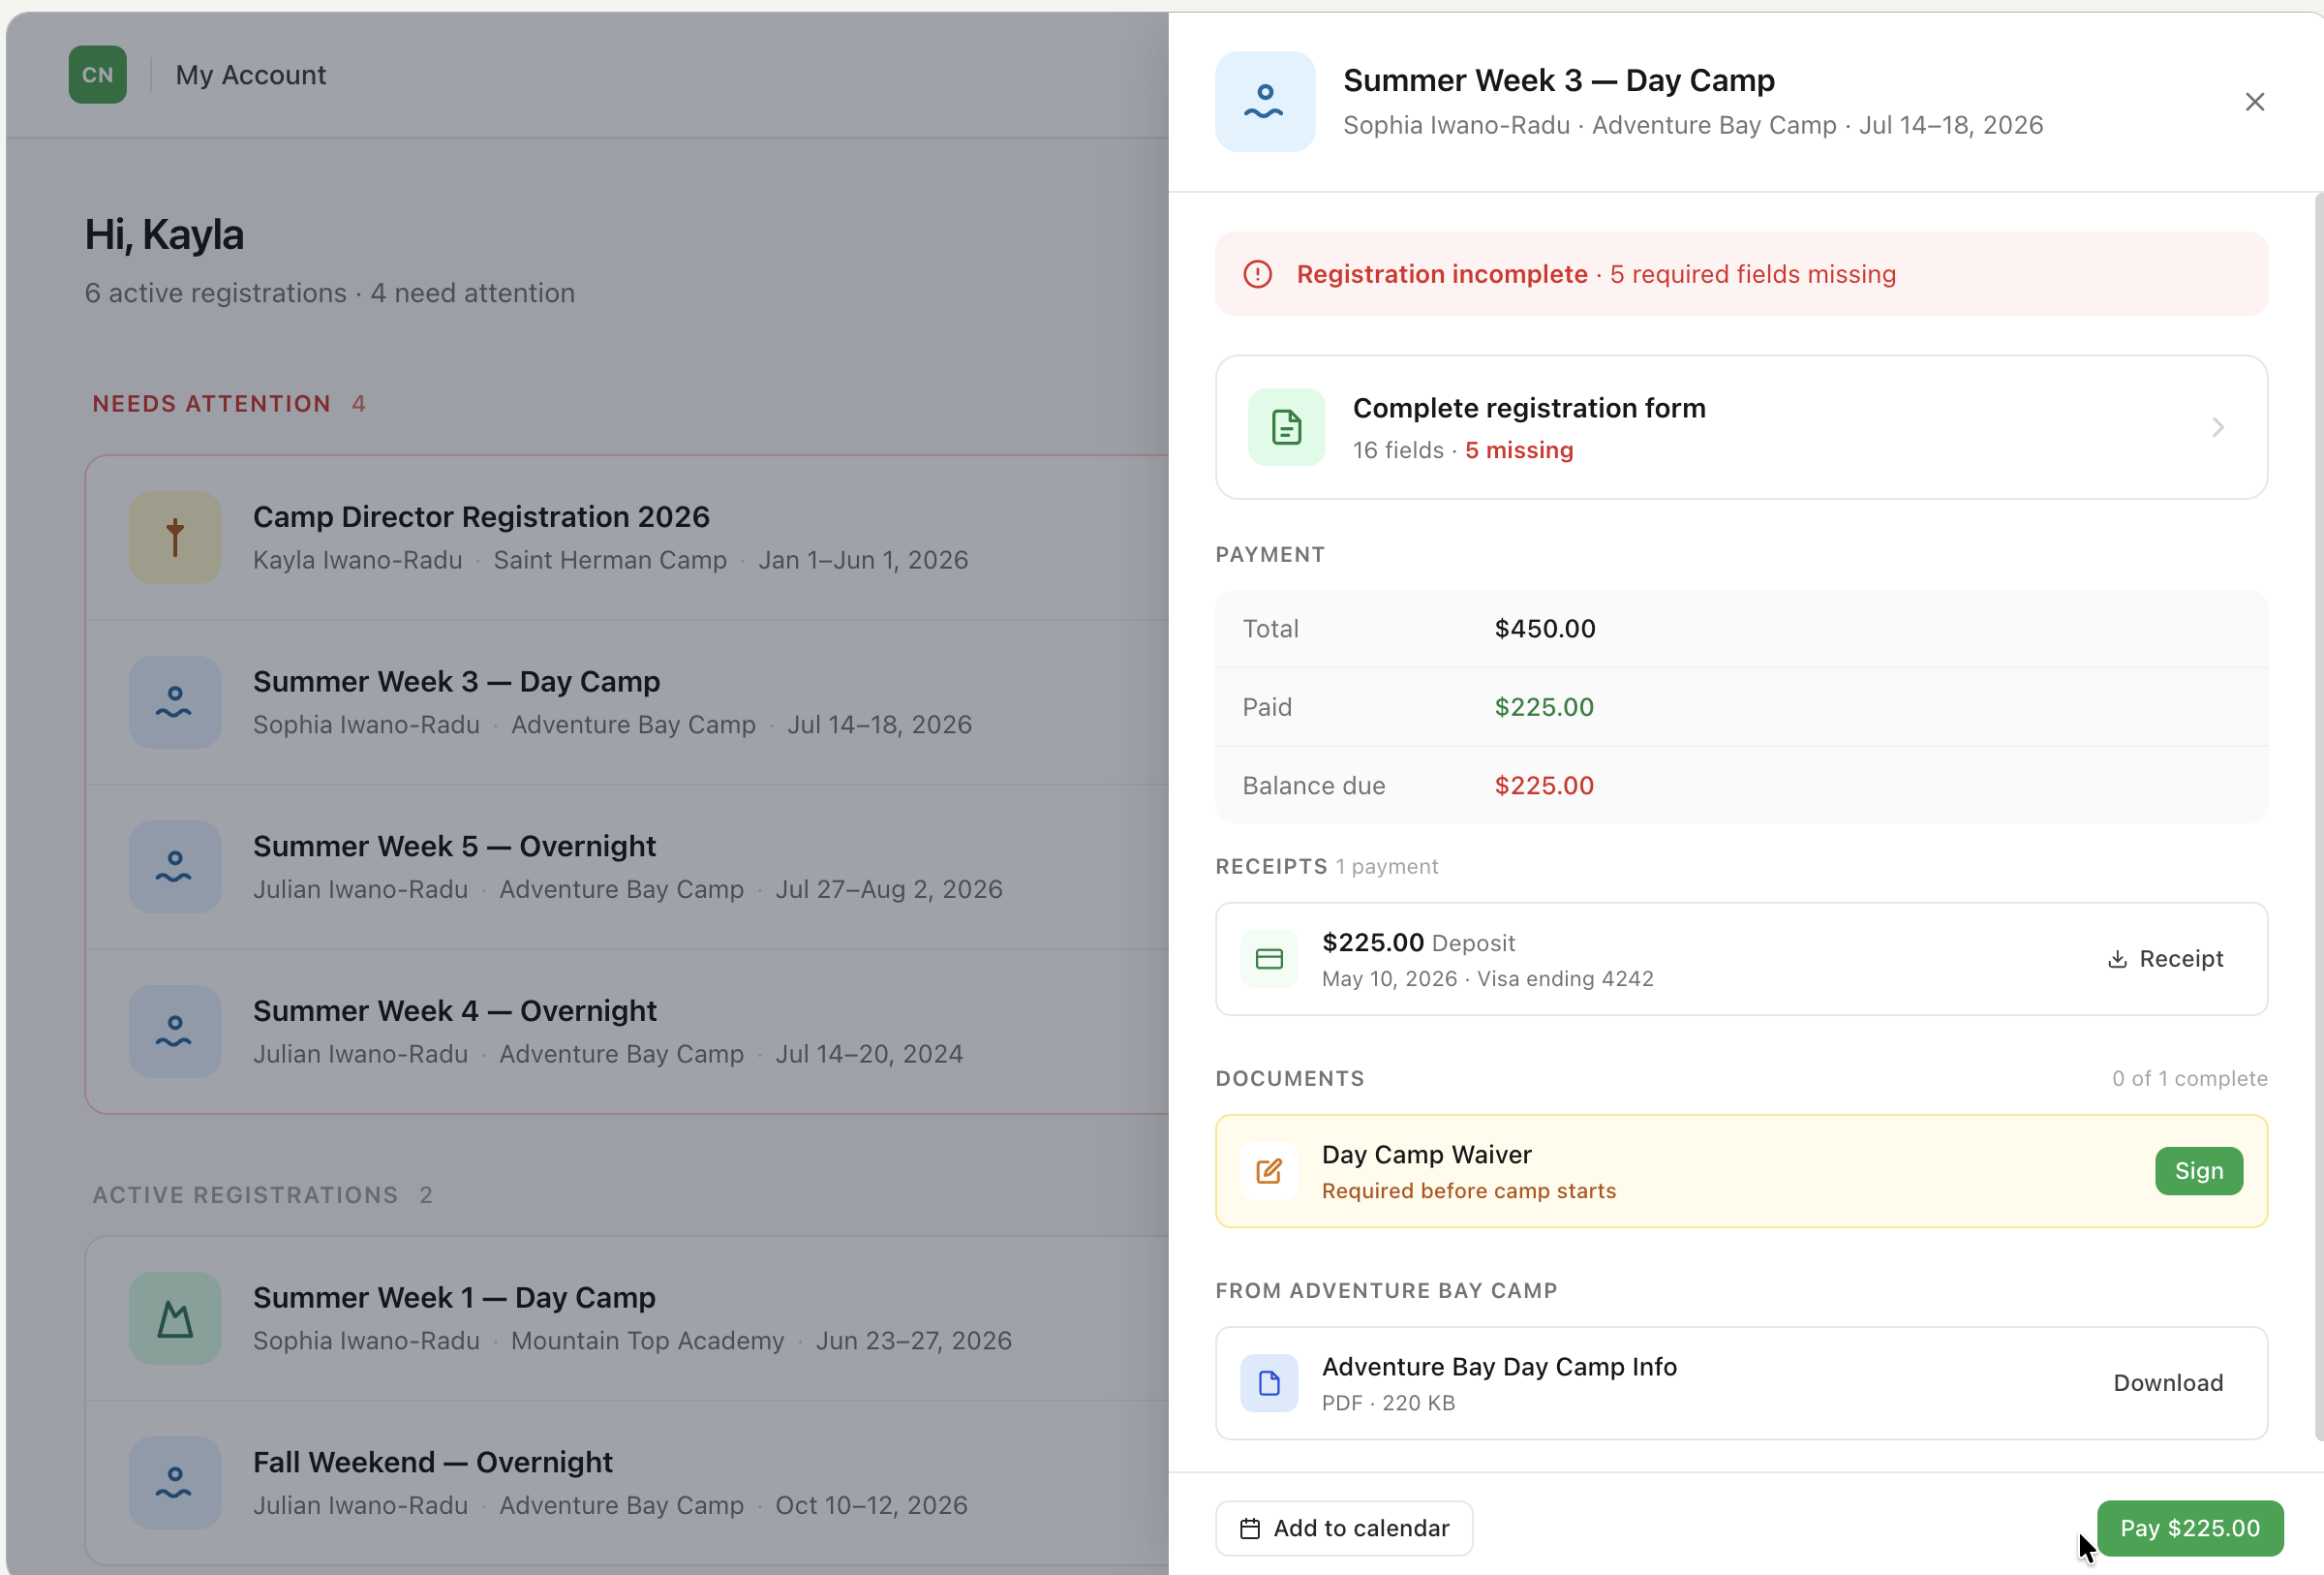Click the green registration form document icon
The width and height of the screenshot is (2324, 1575).
tap(1286, 427)
